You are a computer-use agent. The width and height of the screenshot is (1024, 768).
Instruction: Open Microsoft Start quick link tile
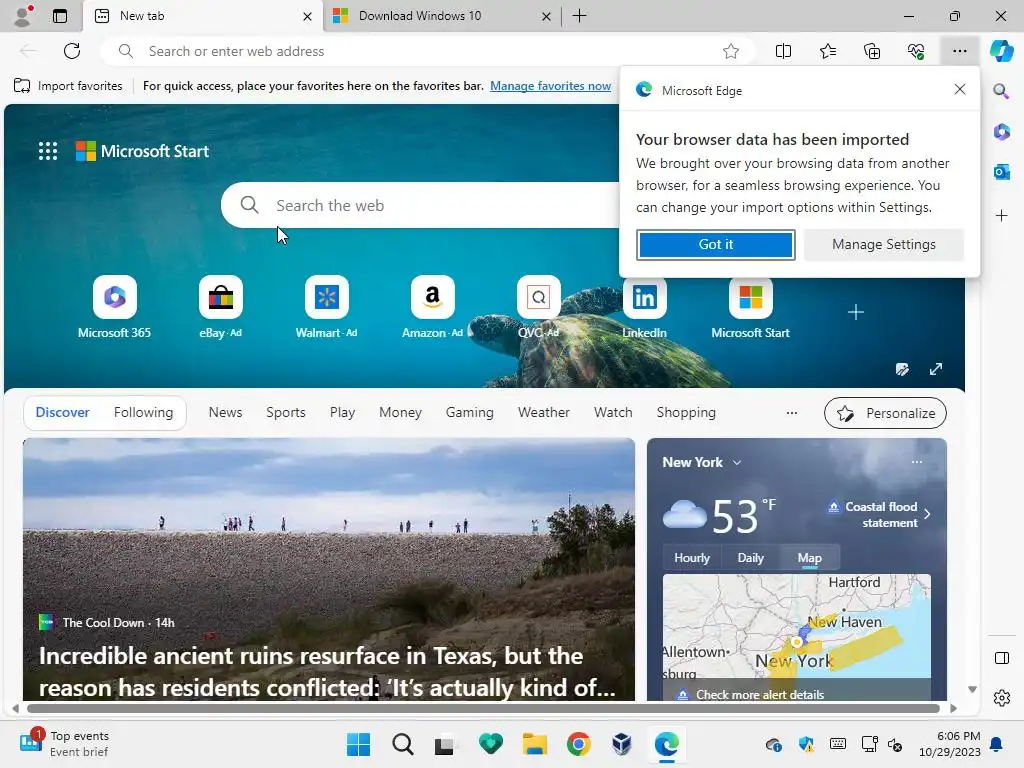[750, 307]
